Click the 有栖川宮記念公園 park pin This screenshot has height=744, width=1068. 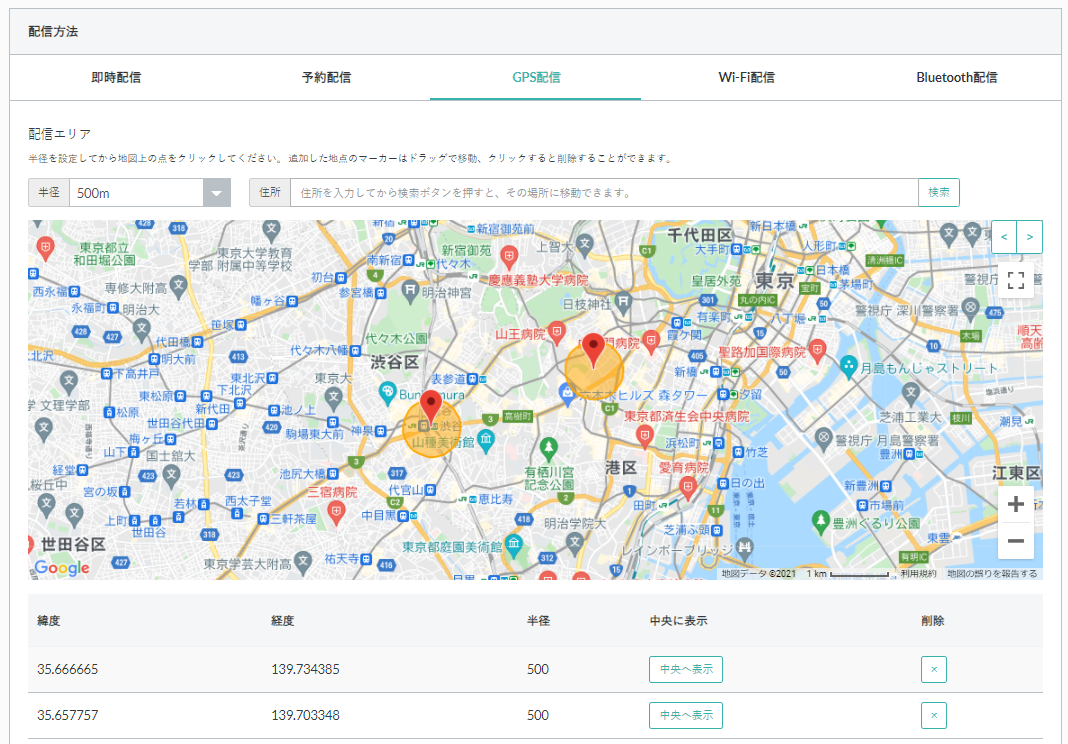(548, 449)
